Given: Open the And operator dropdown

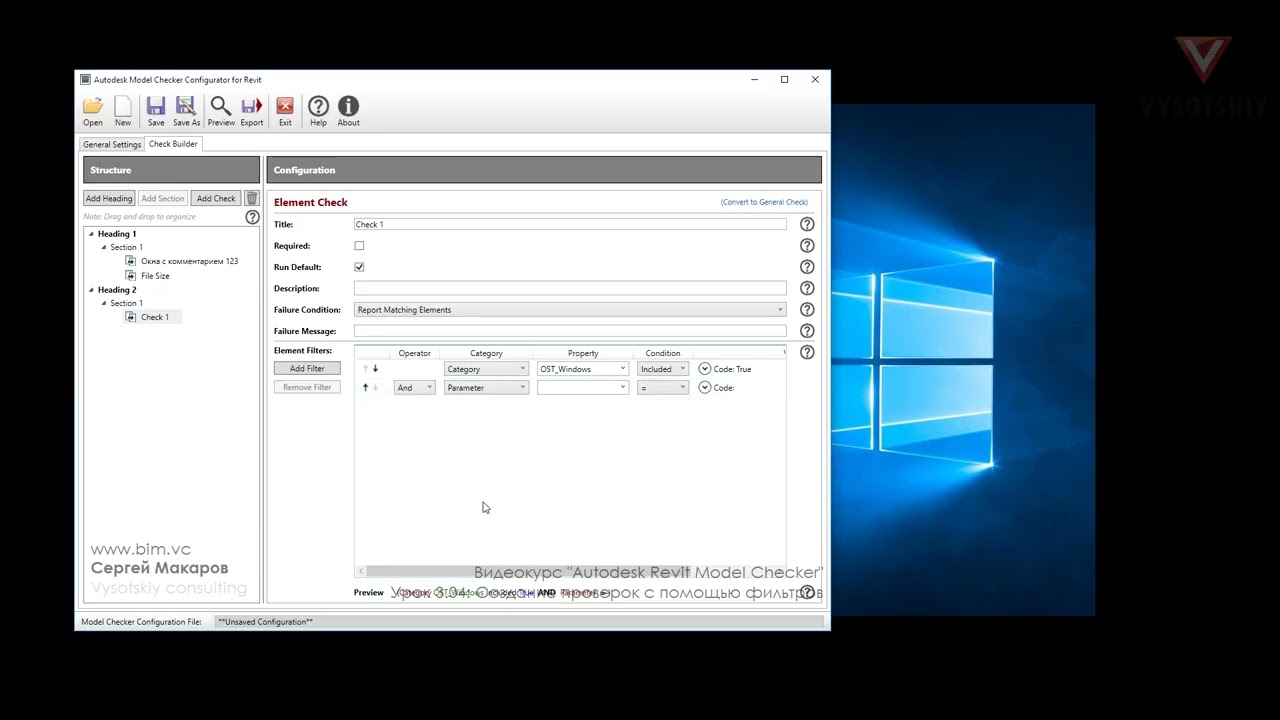Looking at the screenshot, I should pos(415,388).
